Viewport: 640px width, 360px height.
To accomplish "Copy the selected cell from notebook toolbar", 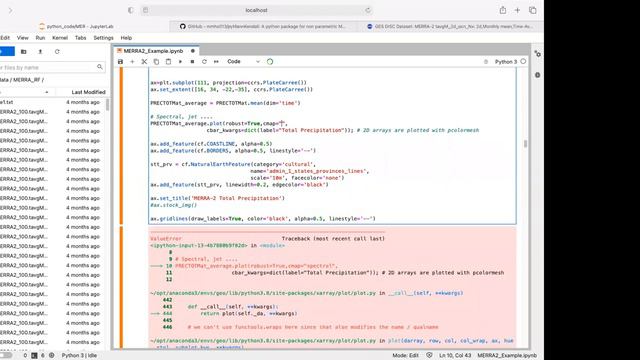I will click(x=156, y=62).
